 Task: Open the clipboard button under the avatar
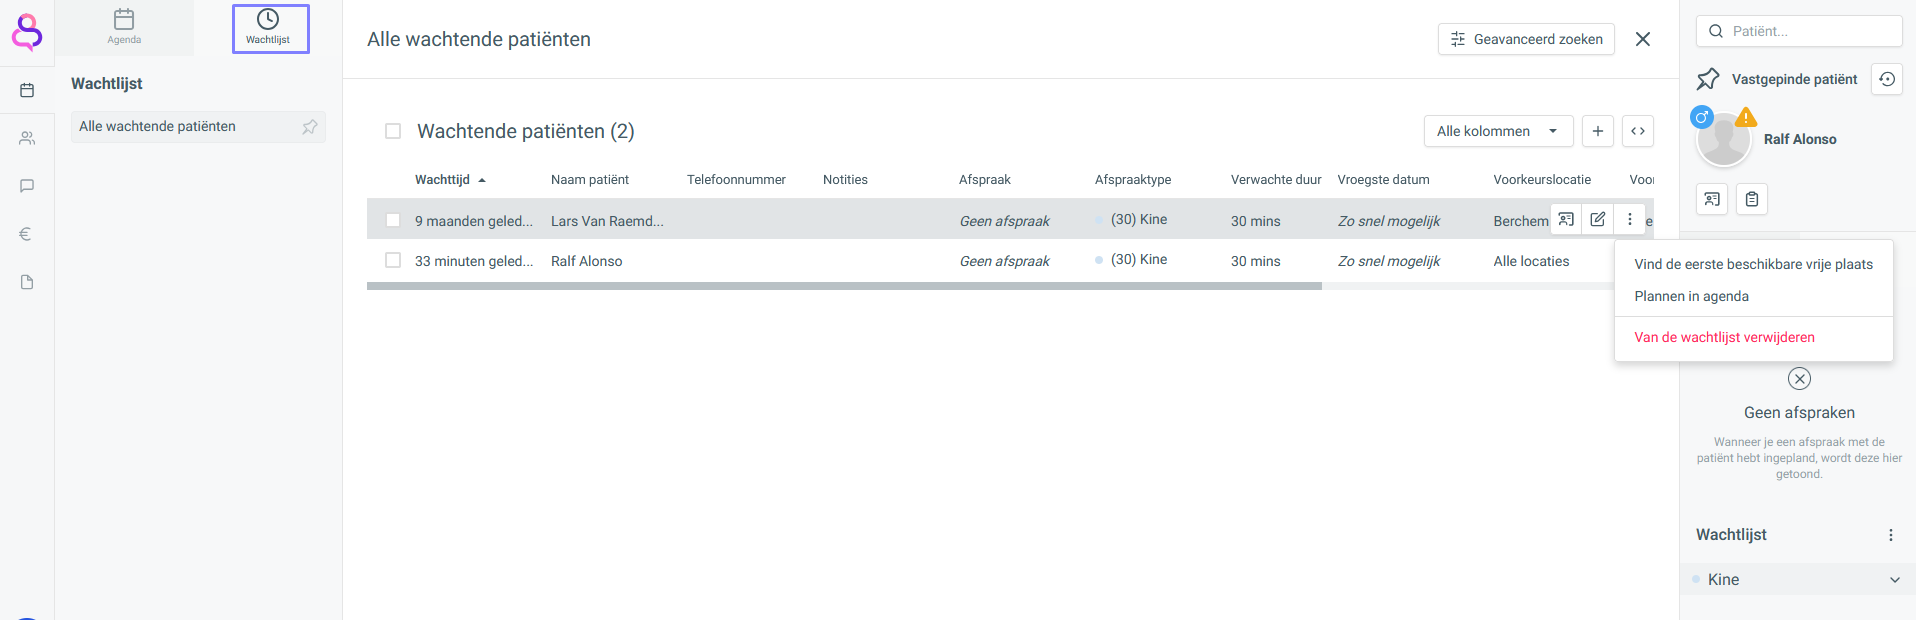pos(1752,199)
